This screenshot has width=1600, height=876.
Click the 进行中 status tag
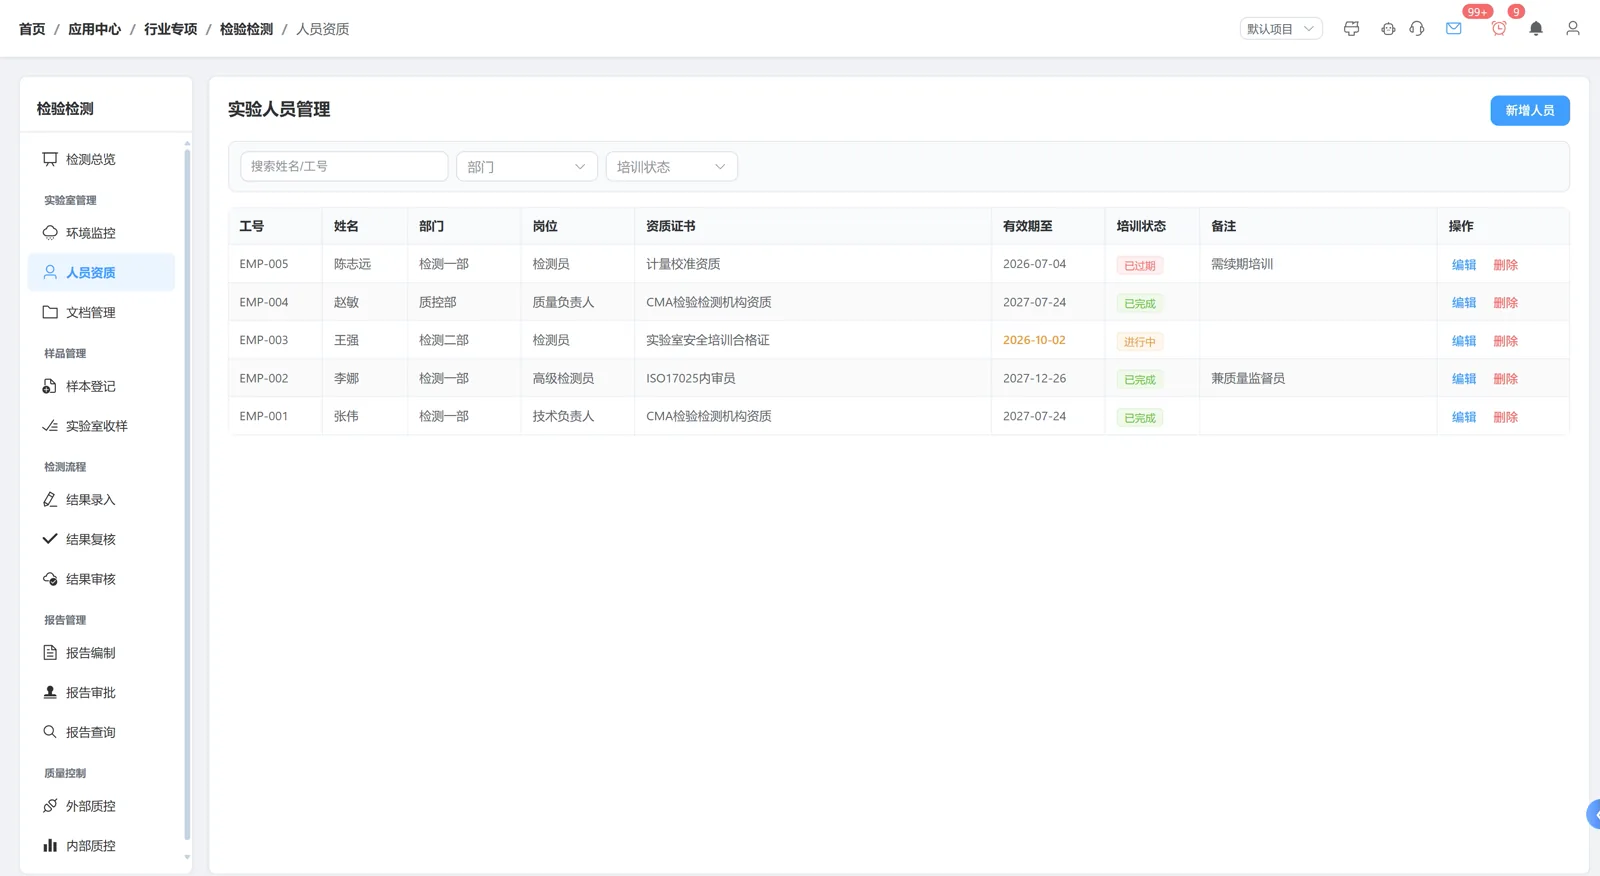1140,342
